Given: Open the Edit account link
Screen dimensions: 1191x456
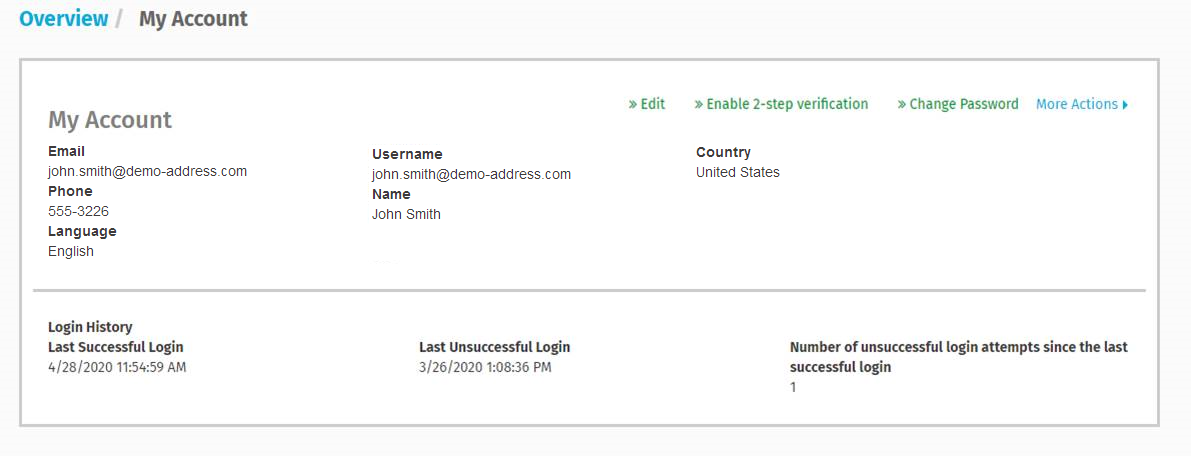Looking at the screenshot, I should click(x=652, y=104).
